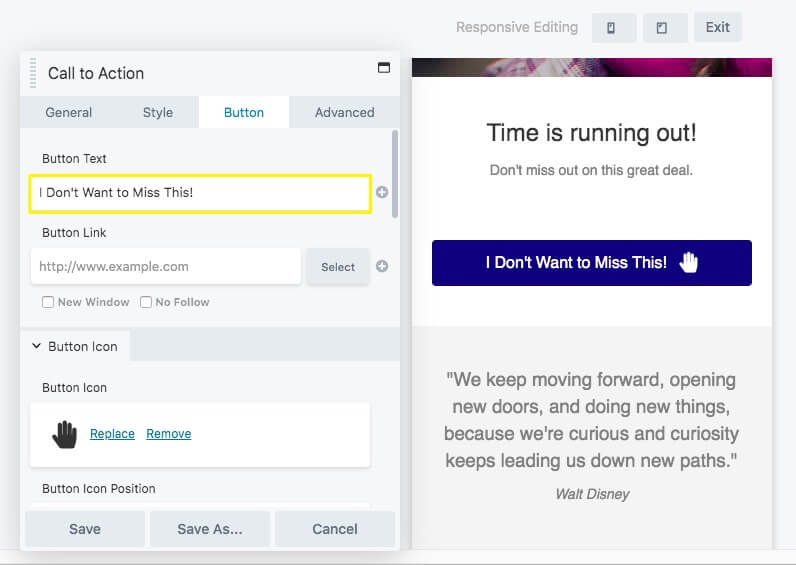This screenshot has height=565, width=796.
Task: Click the Select button for link
Action: pyautogui.click(x=338, y=267)
